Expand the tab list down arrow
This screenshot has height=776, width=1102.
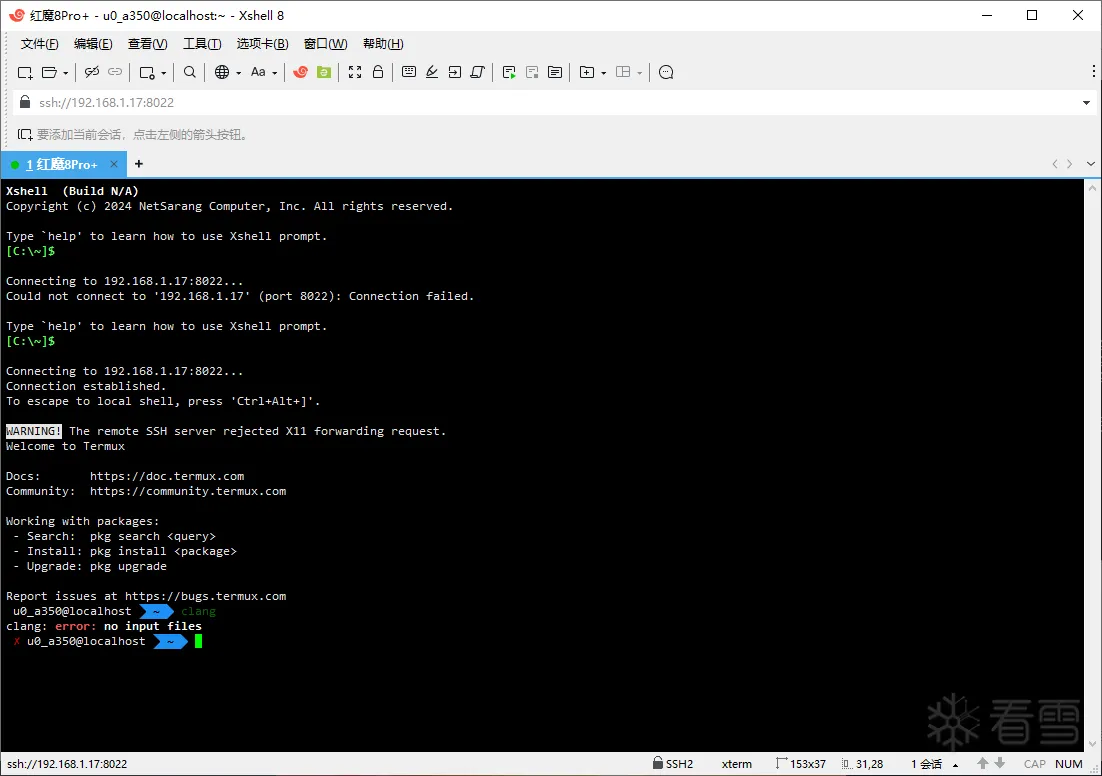point(1091,164)
